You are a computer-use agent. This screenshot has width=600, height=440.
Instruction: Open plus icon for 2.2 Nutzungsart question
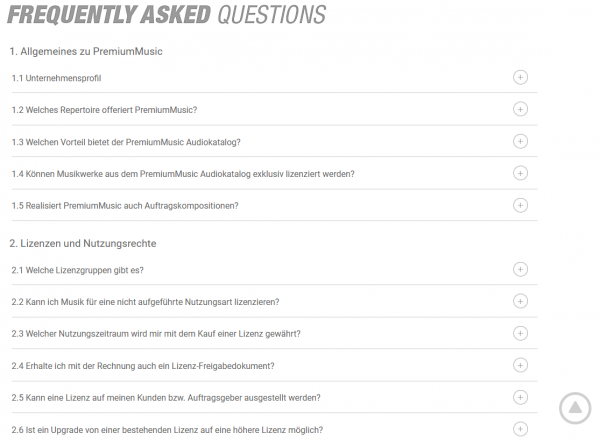(520, 301)
